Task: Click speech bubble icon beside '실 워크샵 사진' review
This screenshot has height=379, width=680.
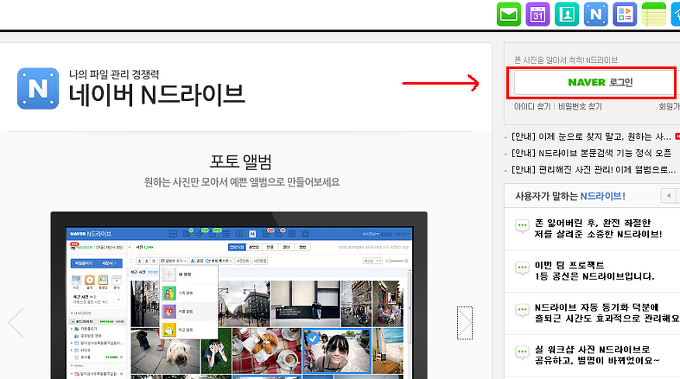Action: [x=522, y=352]
